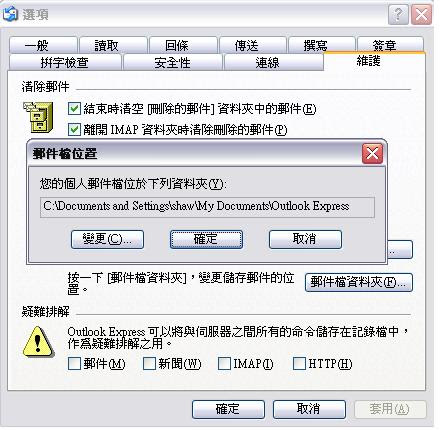The image size is (440, 430).
Task: Click 確定 in the 郵件檔位置 dialog
Action: coord(206,239)
